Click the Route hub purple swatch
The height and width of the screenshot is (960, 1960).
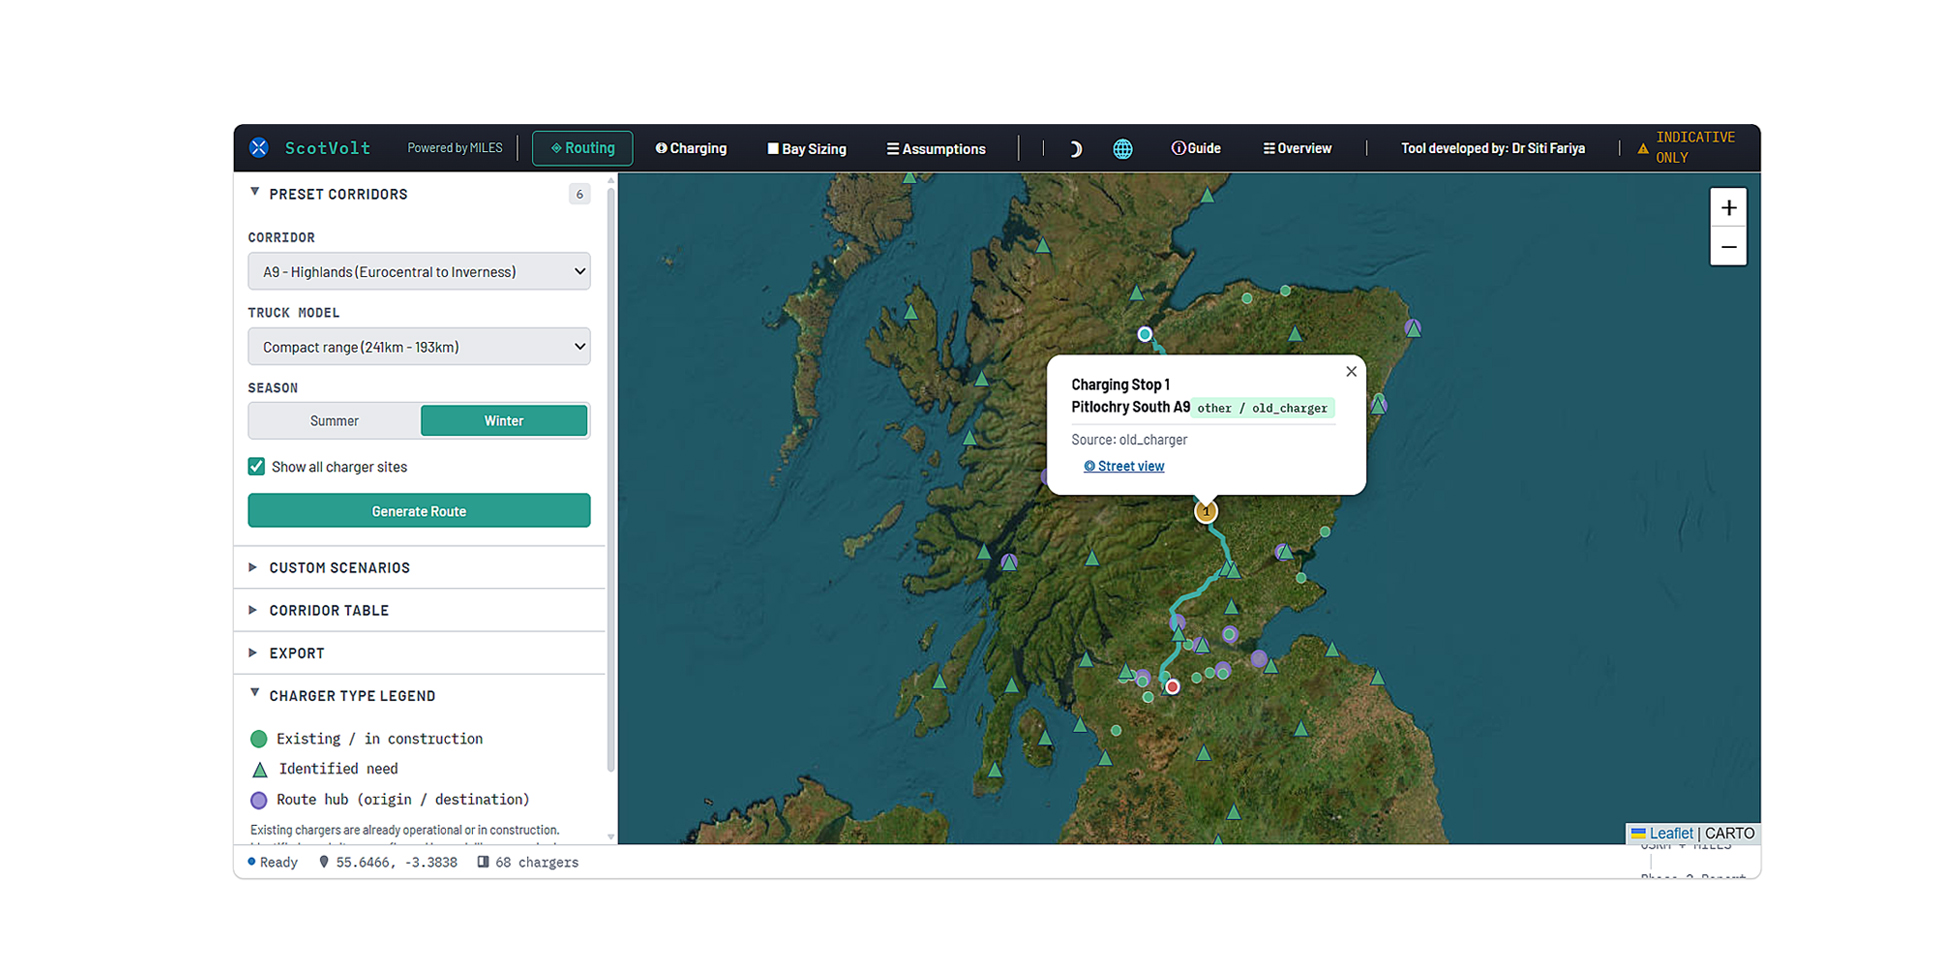259,800
